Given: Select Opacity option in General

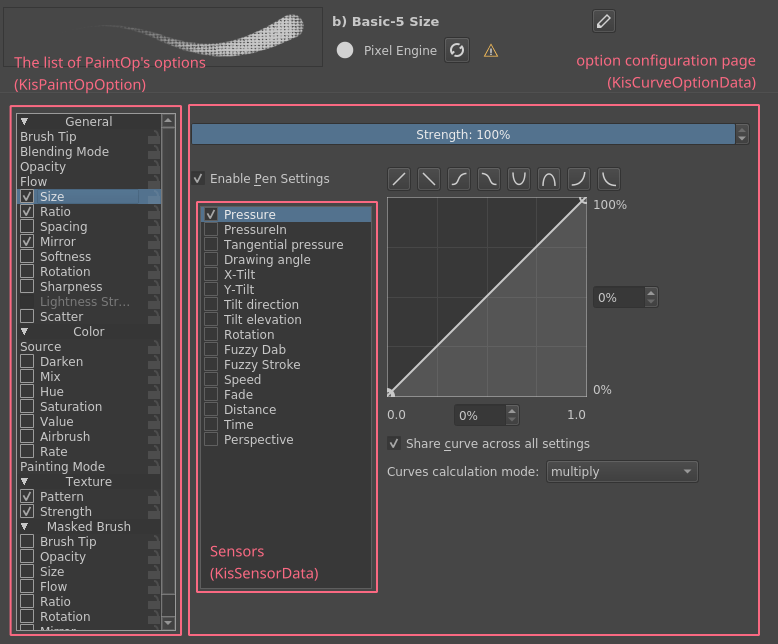Looking at the screenshot, I should coord(43,167).
